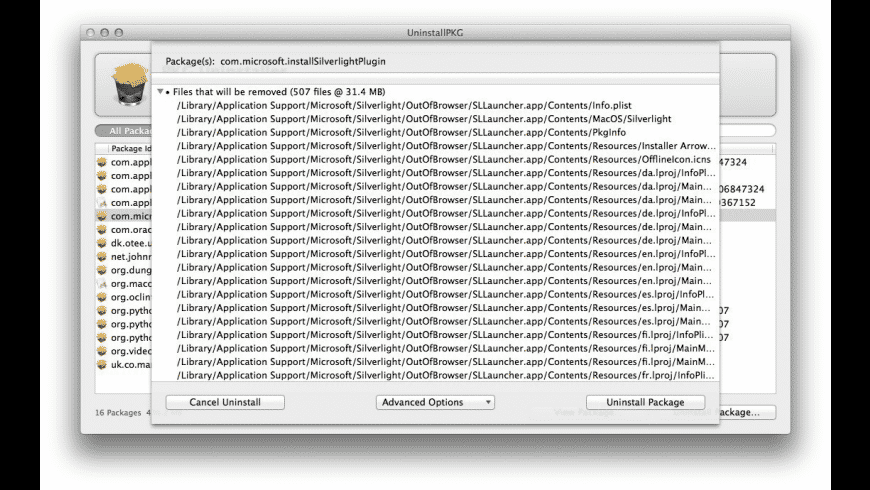The height and width of the screenshot is (490, 870).
Task: Select the com.orac package row
Action: point(124,229)
